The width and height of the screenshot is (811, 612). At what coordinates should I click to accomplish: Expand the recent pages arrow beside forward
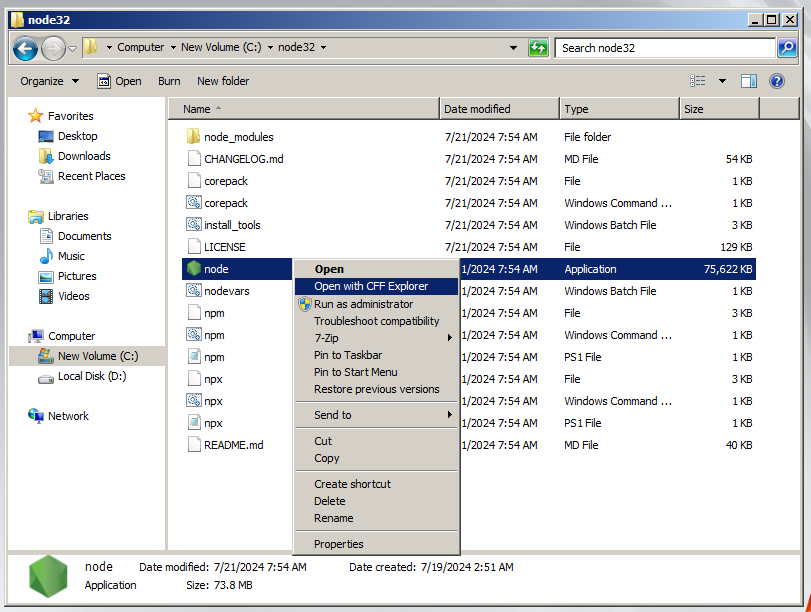[72, 49]
